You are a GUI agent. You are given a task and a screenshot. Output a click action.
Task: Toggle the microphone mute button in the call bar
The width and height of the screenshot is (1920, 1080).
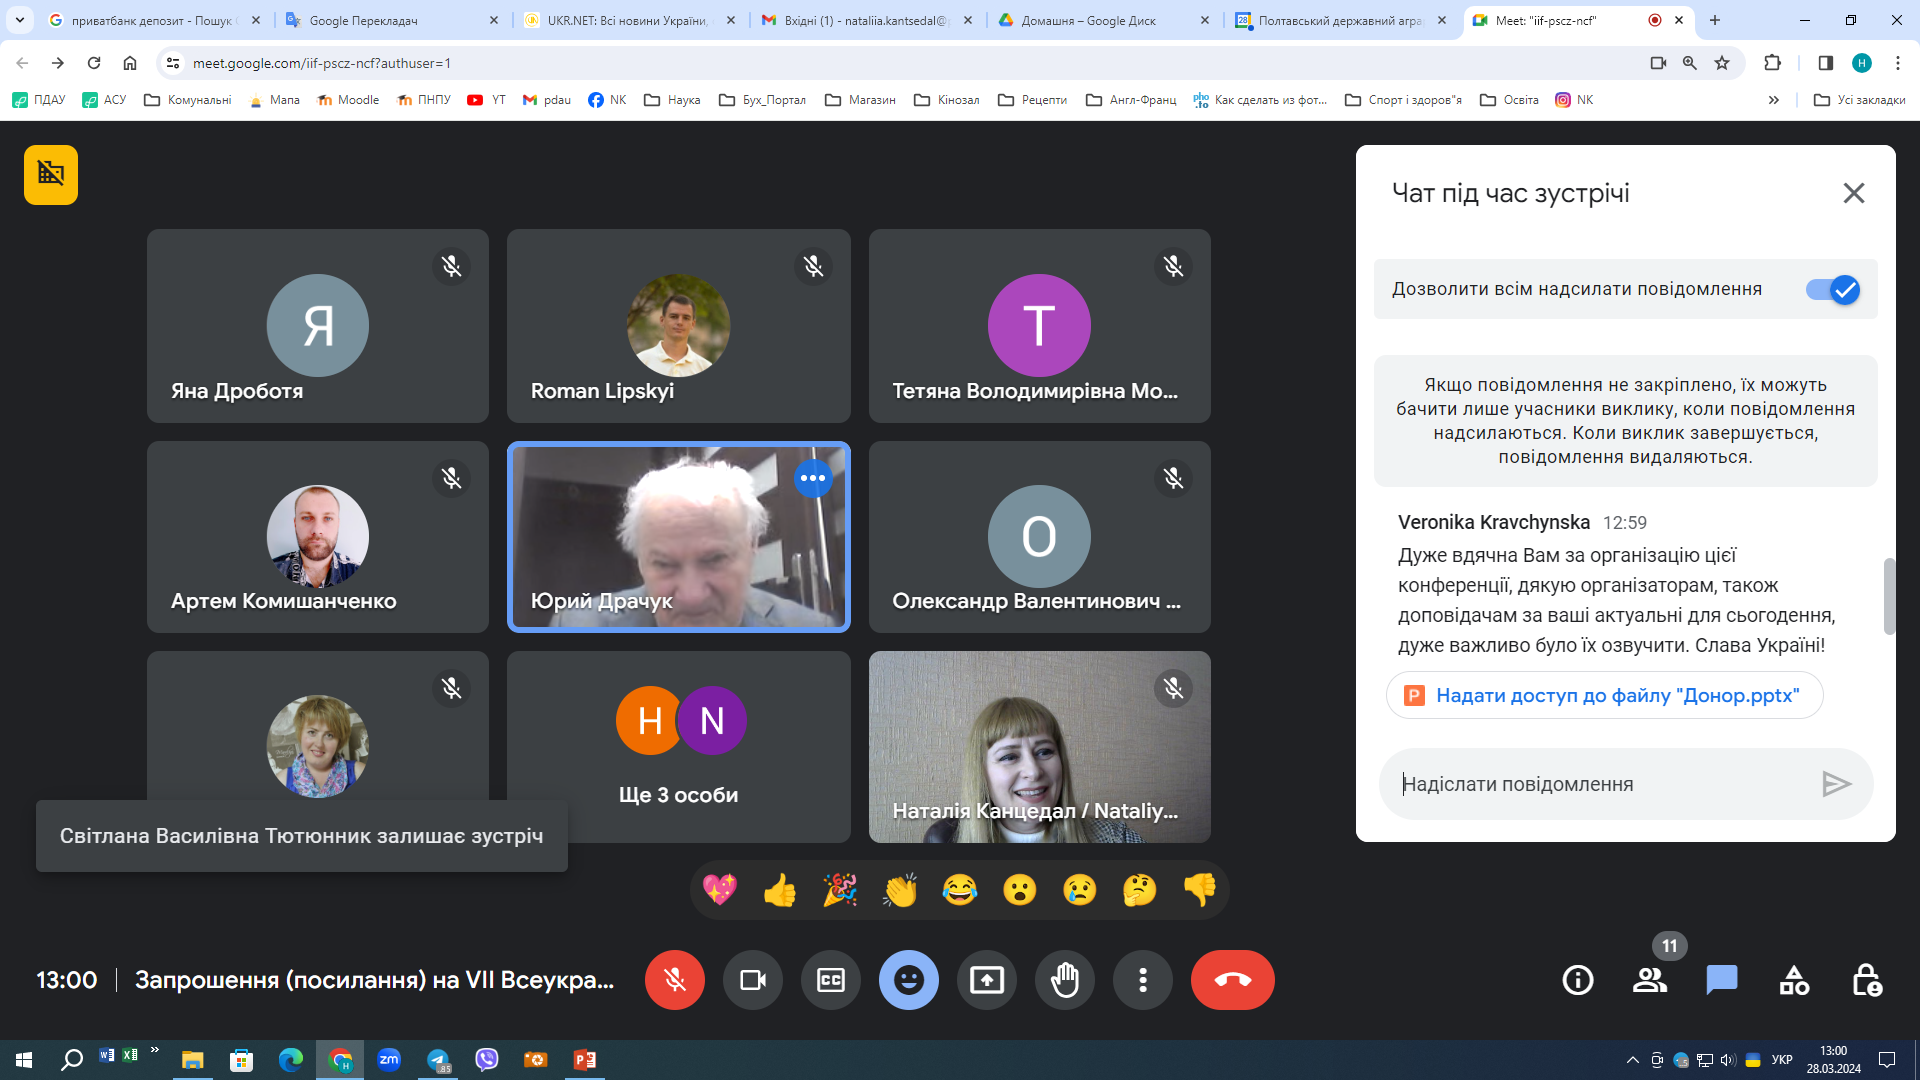coord(675,980)
